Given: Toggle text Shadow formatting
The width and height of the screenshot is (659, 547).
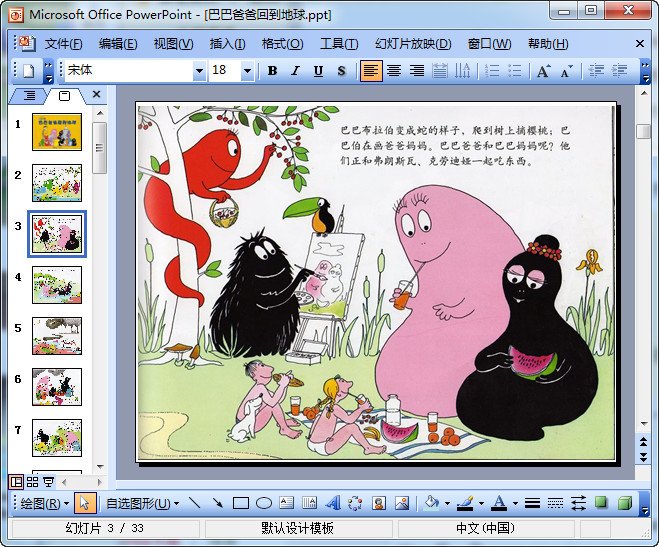Looking at the screenshot, I should [342, 71].
